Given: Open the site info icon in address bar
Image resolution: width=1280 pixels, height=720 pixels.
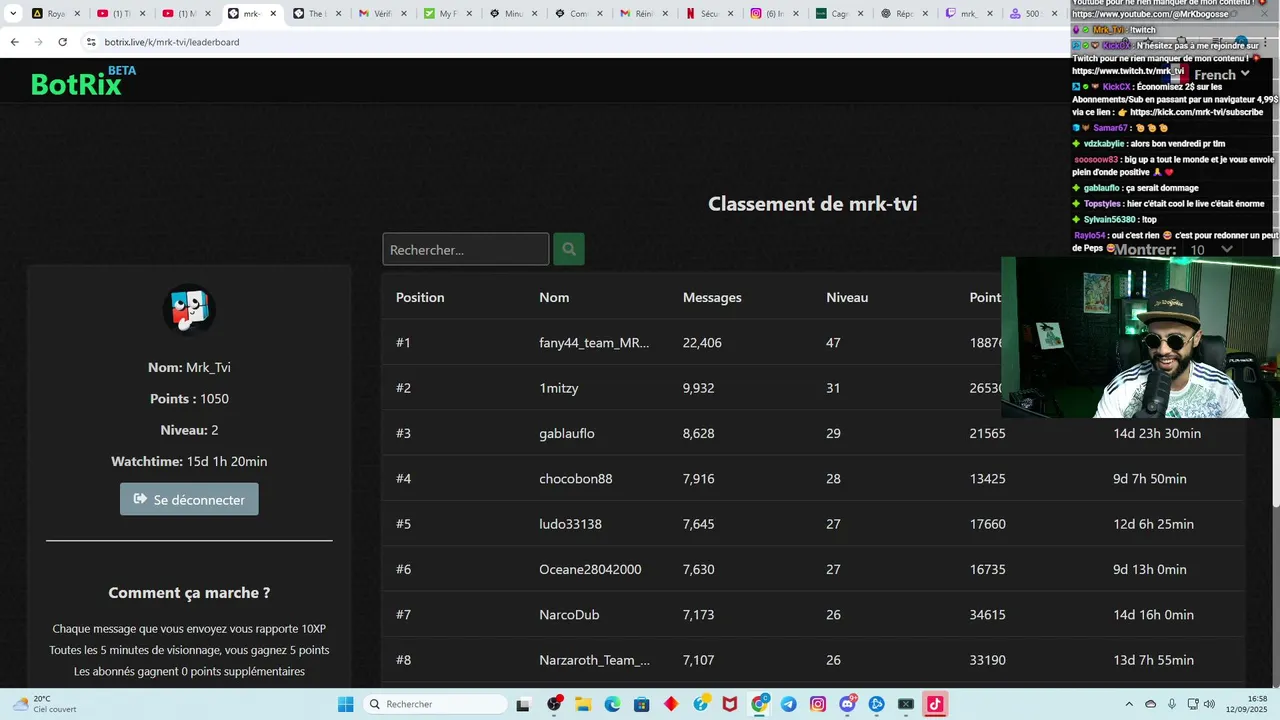Looking at the screenshot, I should 91,42.
